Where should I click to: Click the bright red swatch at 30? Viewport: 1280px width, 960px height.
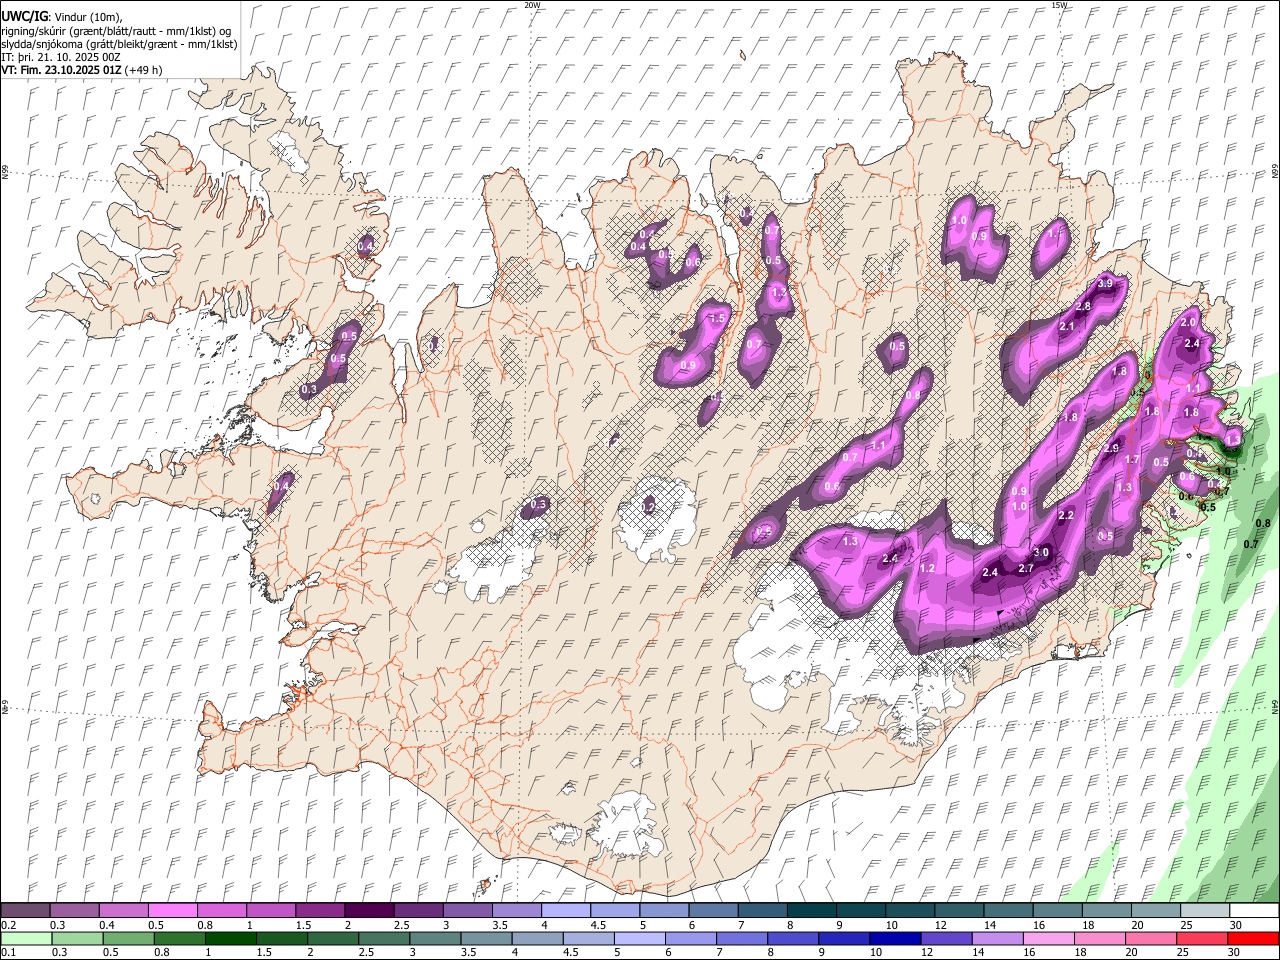pyautogui.click(x=1254, y=939)
